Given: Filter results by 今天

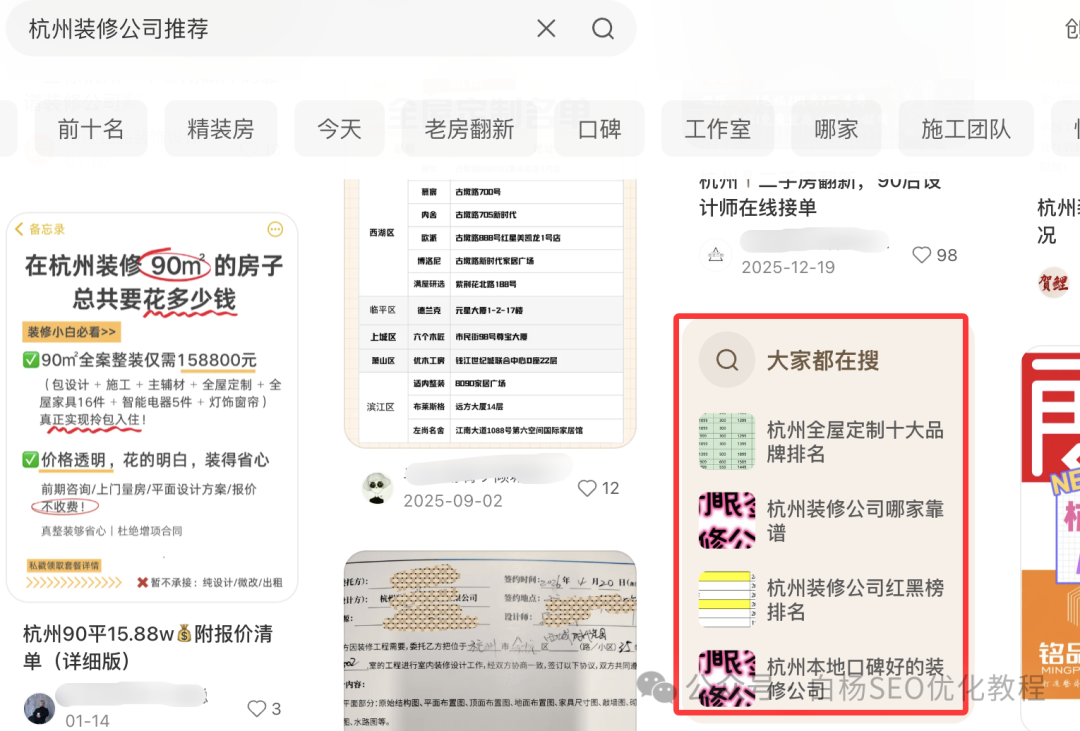Looking at the screenshot, I should pos(340,129).
